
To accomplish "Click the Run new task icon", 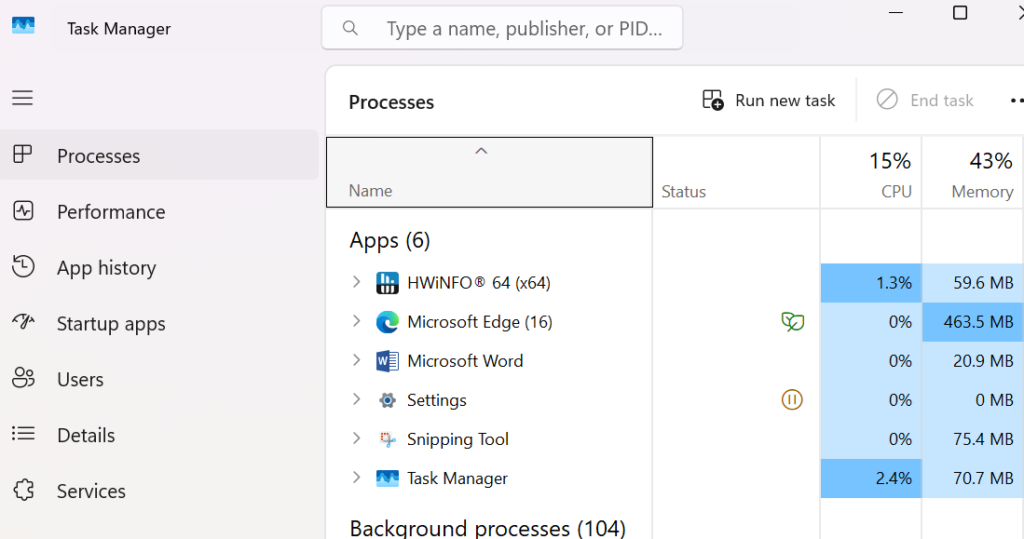I will (x=712, y=100).
